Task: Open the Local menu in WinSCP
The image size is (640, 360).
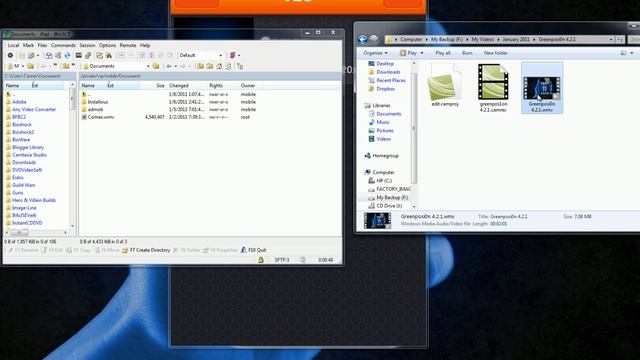Action: [x=13, y=45]
